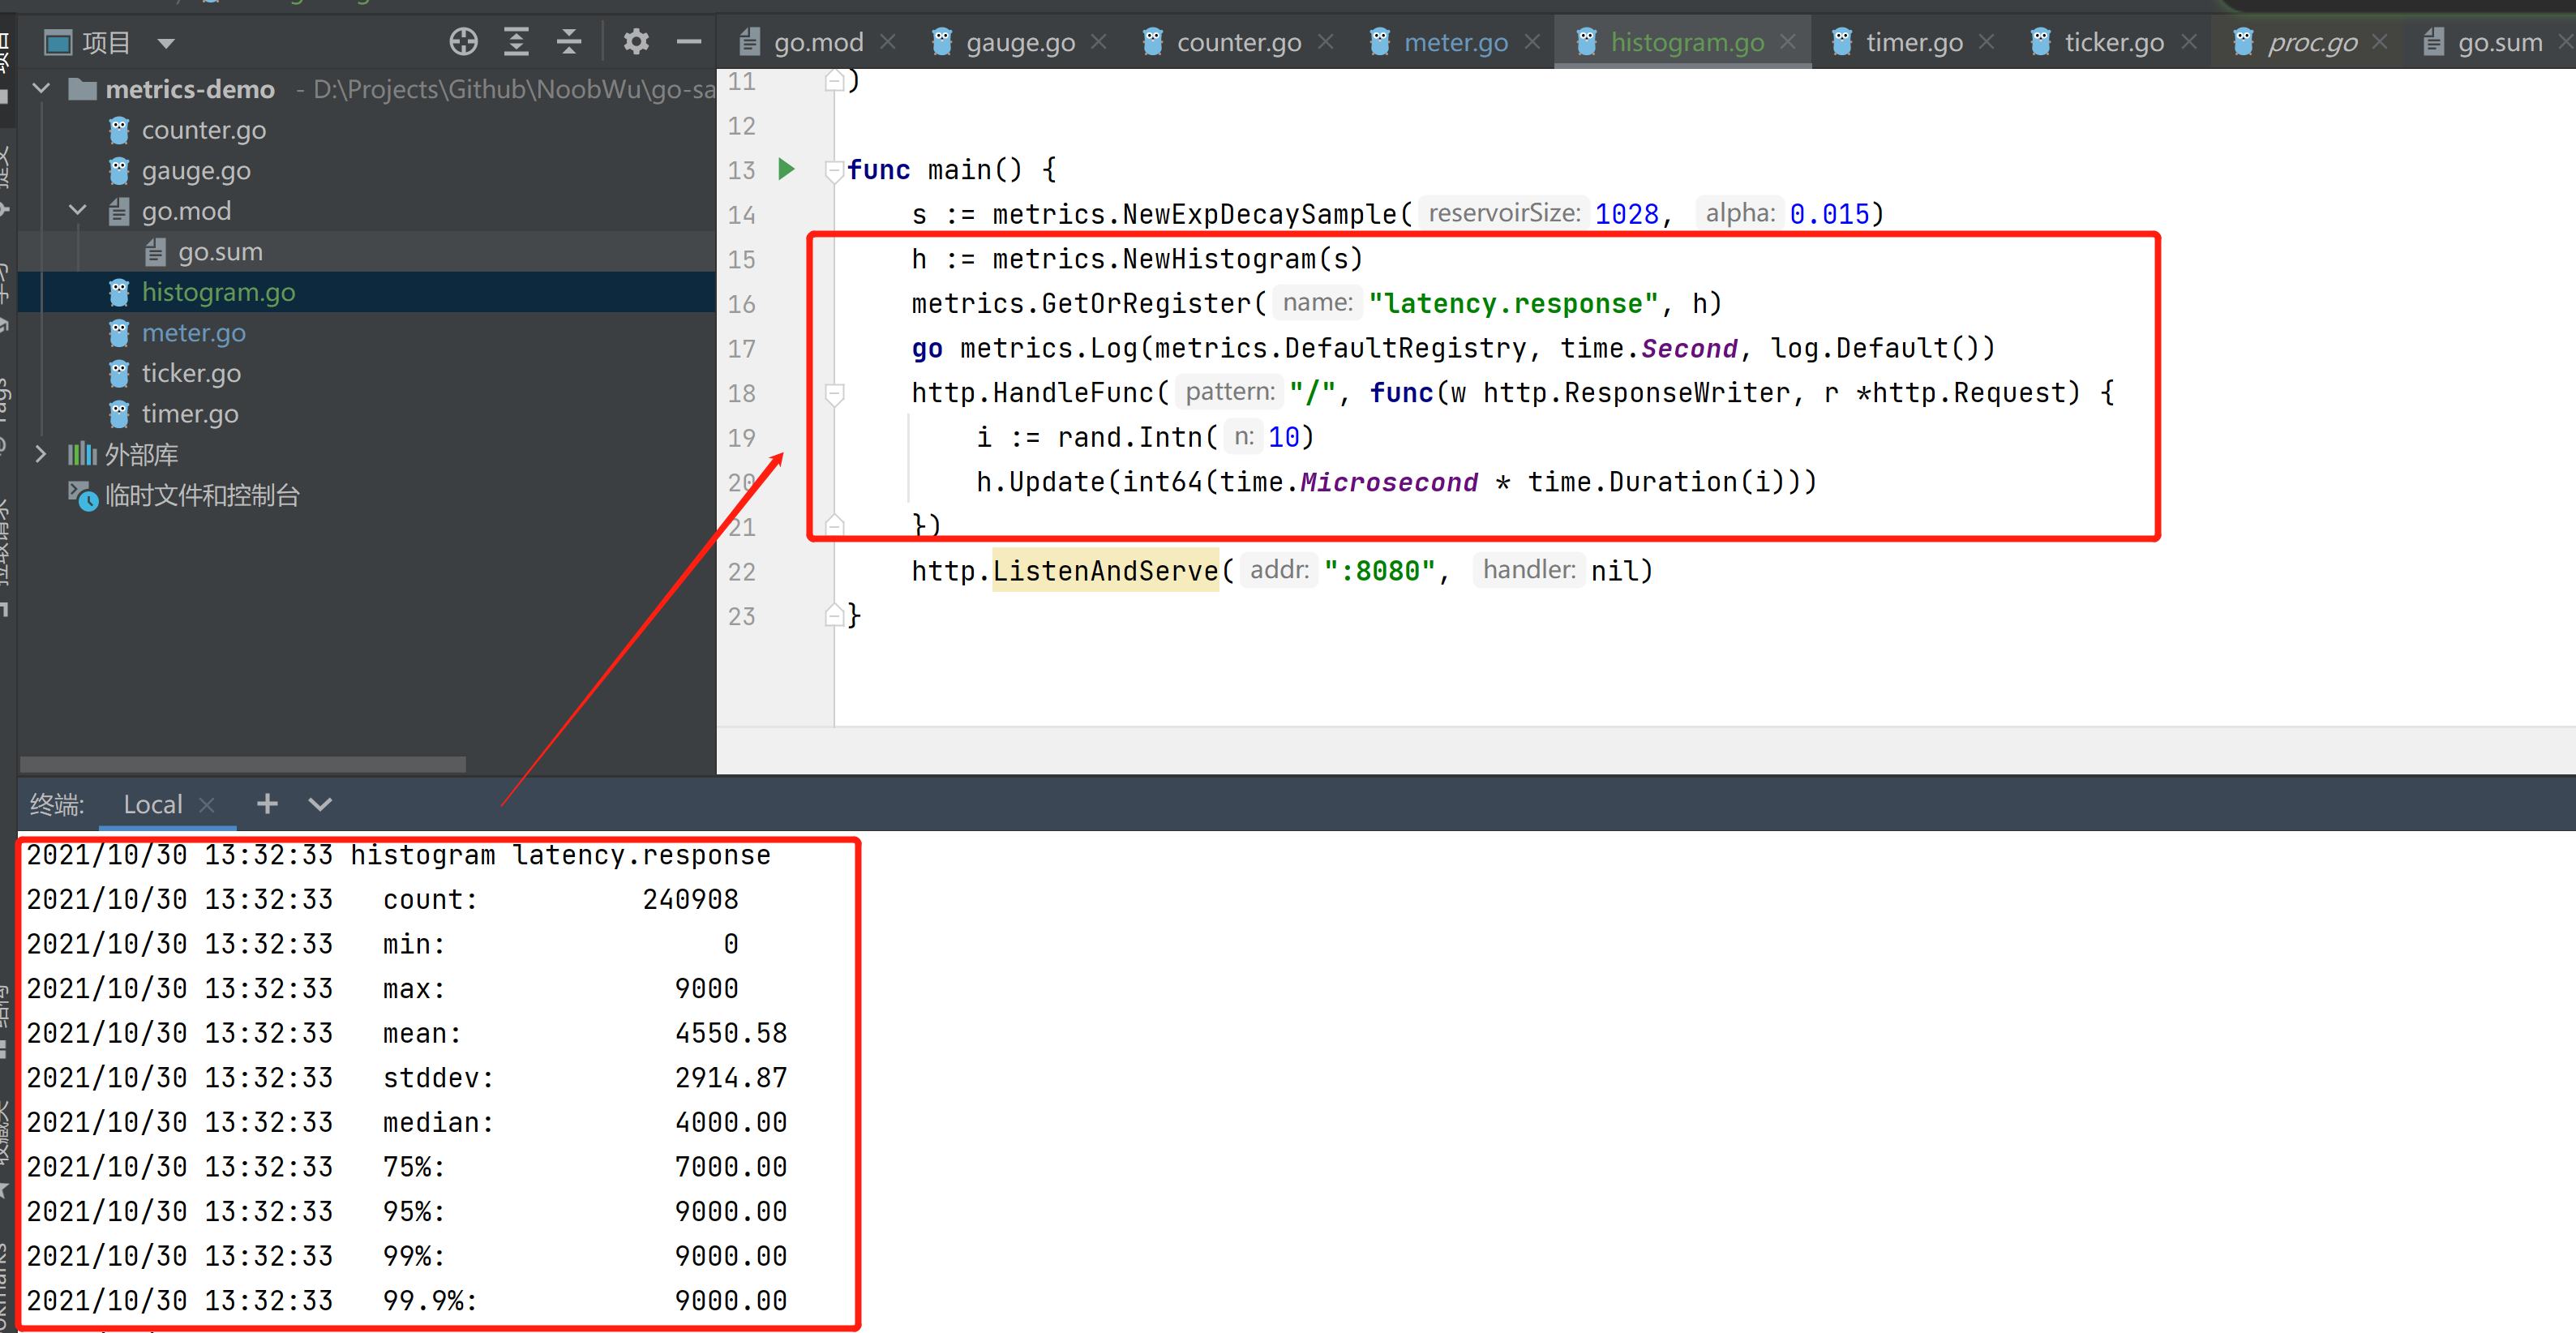Click the locate/select opened file crosshair icon
This screenshot has height=1333, width=2576.
pyautogui.click(x=463, y=42)
